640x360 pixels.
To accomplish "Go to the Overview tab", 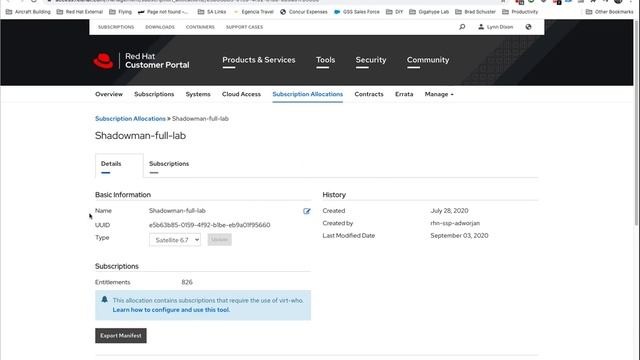I will [109, 94].
